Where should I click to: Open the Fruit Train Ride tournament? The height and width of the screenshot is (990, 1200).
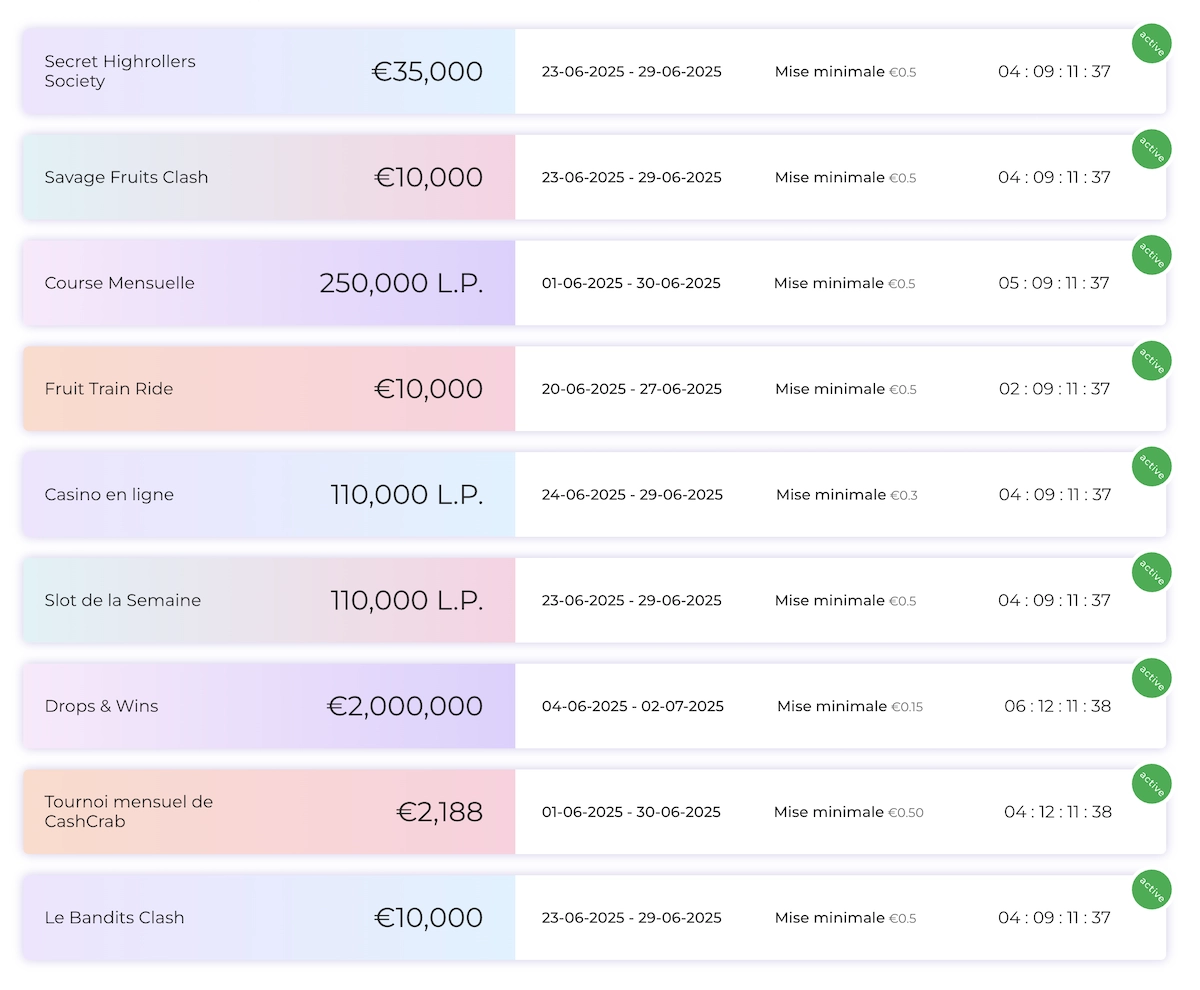(109, 389)
